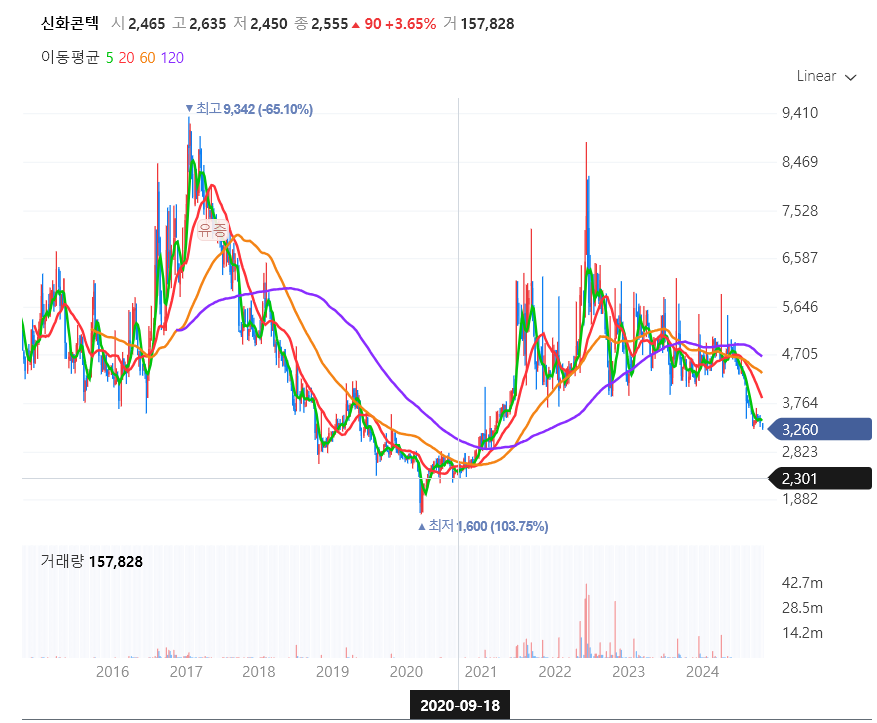Viewport: 877px width, 723px height.
Task: Click the 최고 9,342 high marker
Action: pos(249,108)
